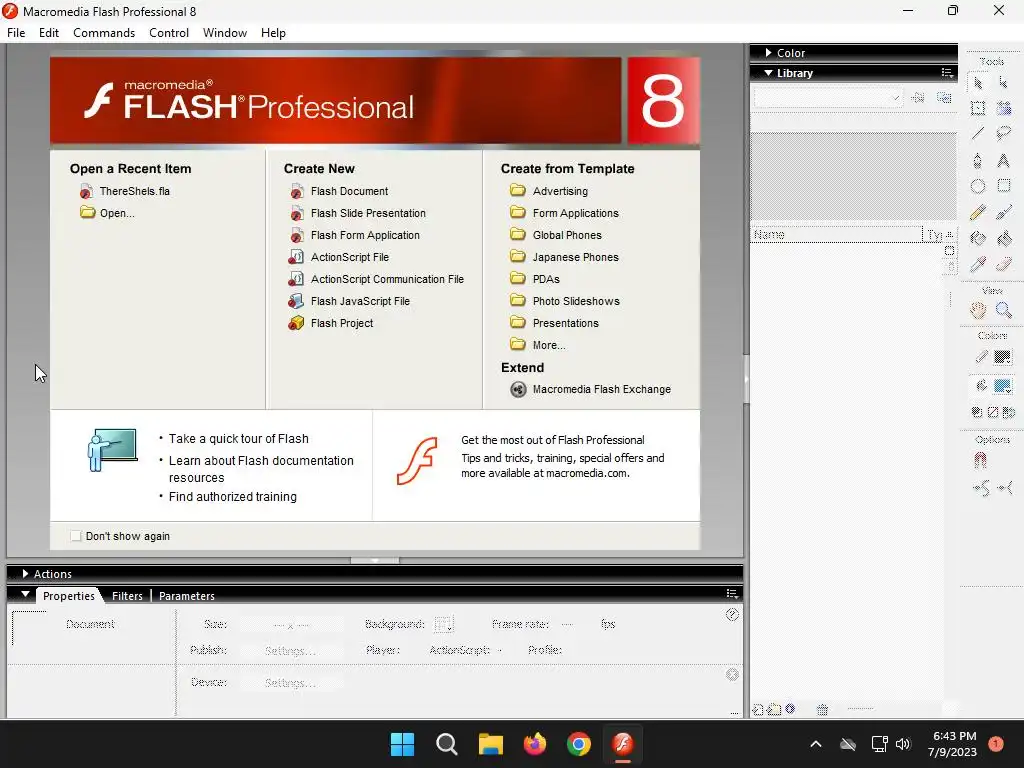Screen dimensions: 1024x768
Task: Select the Rectangle tool
Action: pos(1004,186)
